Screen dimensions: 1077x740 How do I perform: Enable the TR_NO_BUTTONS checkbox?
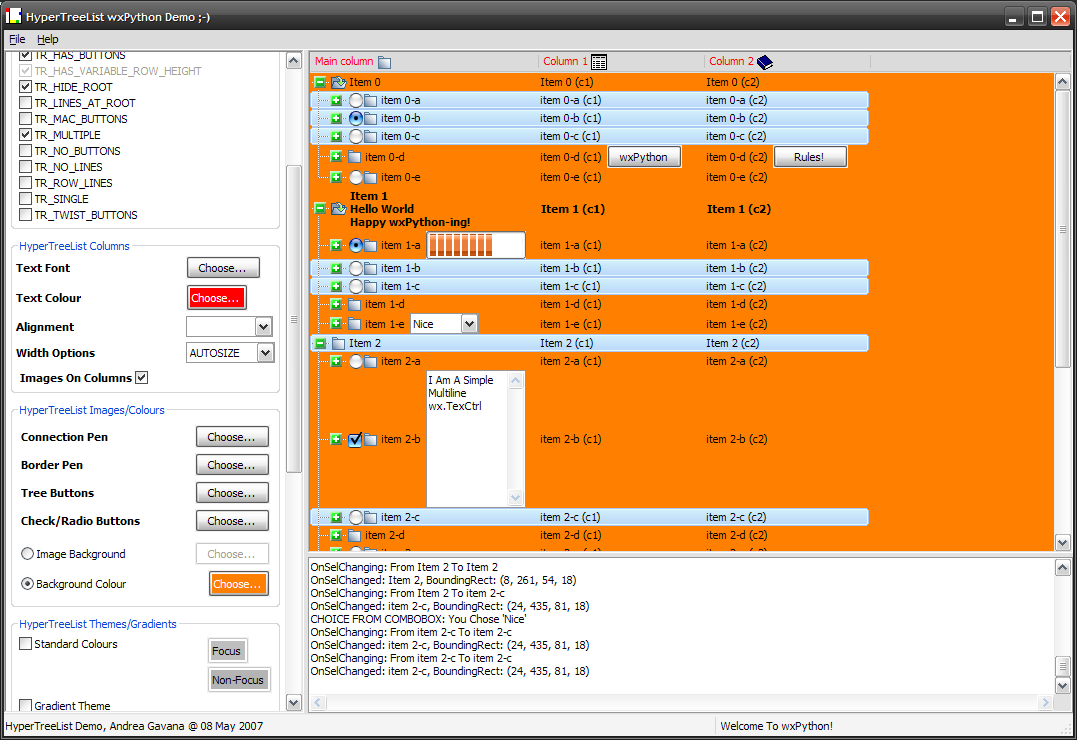pyautogui.click(x=26, y=151)
